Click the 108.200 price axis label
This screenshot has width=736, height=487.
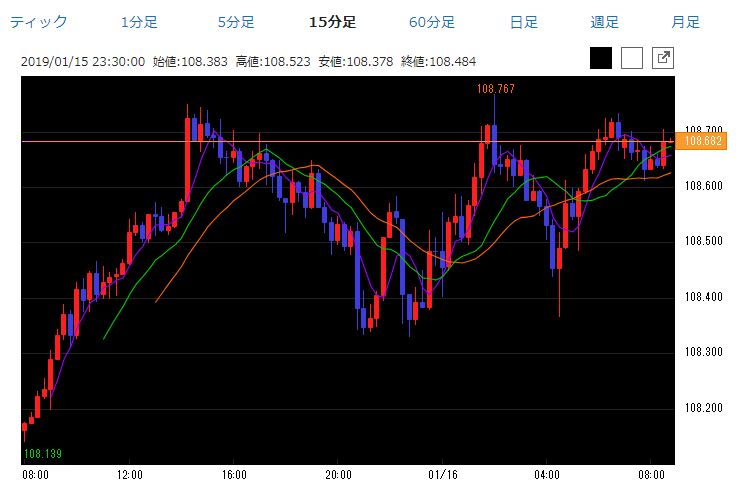pyautogui.click(x=704, y=407)
